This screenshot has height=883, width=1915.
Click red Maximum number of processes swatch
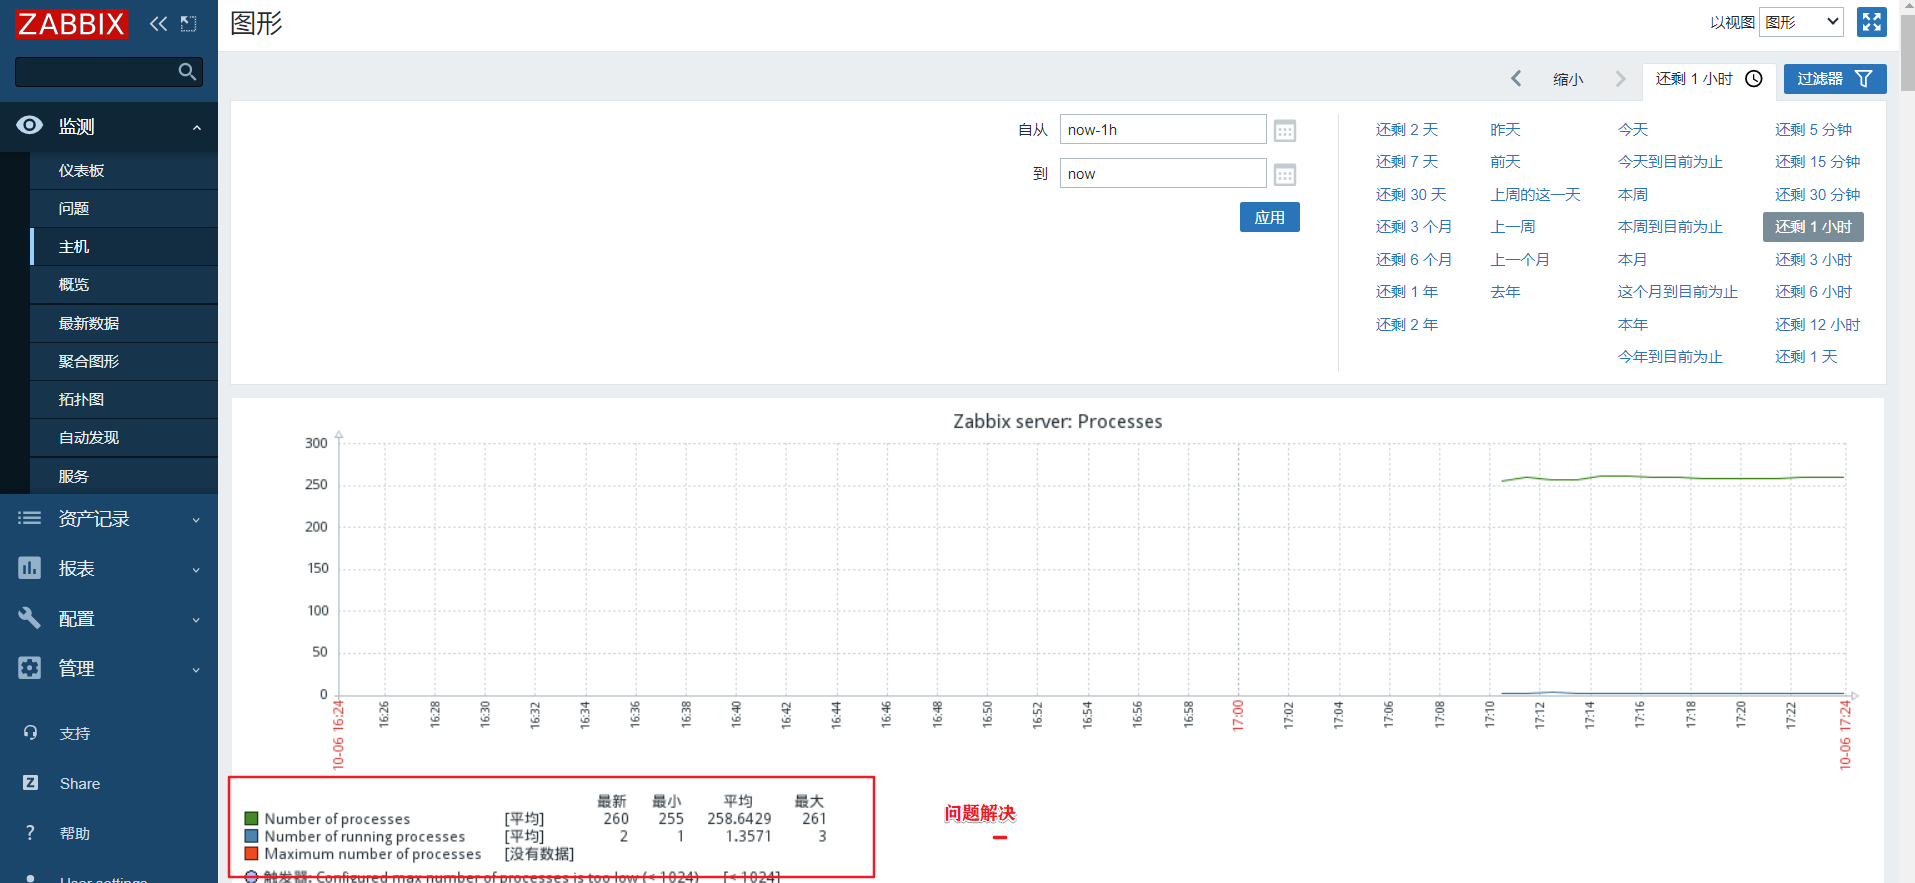click(x=251, y=854)
